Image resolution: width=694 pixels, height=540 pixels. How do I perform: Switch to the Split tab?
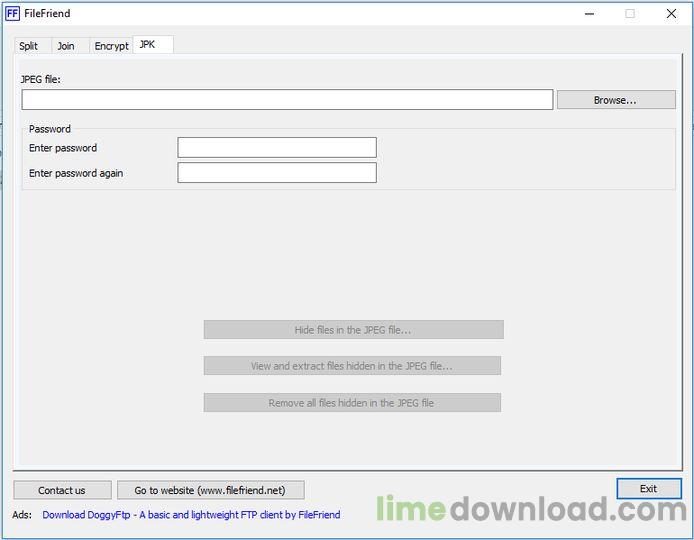coord(32,46)
